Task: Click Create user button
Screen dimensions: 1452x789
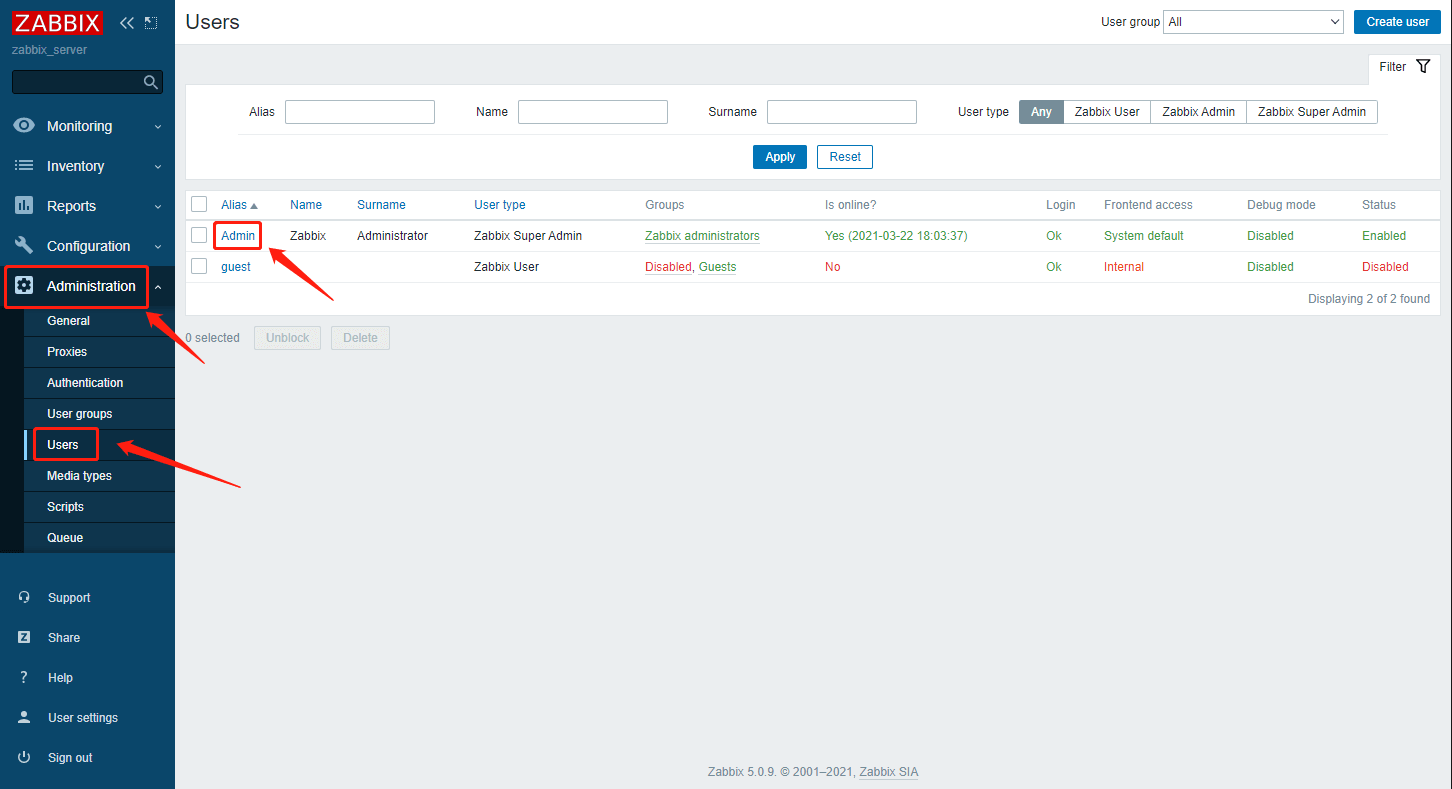Action: (1397, 22)
